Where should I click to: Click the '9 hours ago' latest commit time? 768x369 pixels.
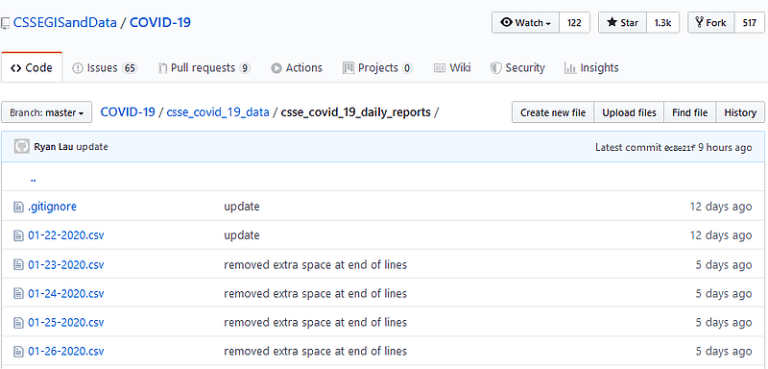725,148
